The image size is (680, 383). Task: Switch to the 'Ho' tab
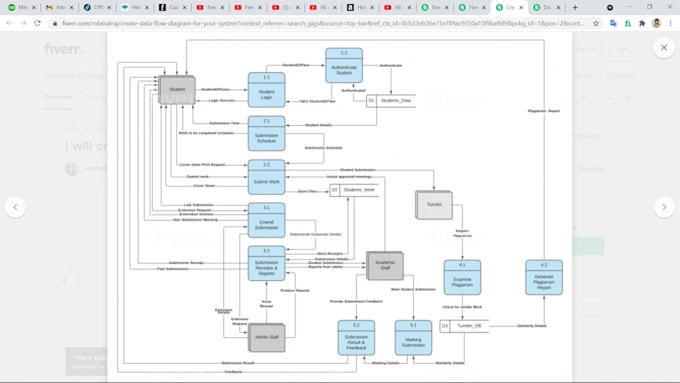(360, 7)
